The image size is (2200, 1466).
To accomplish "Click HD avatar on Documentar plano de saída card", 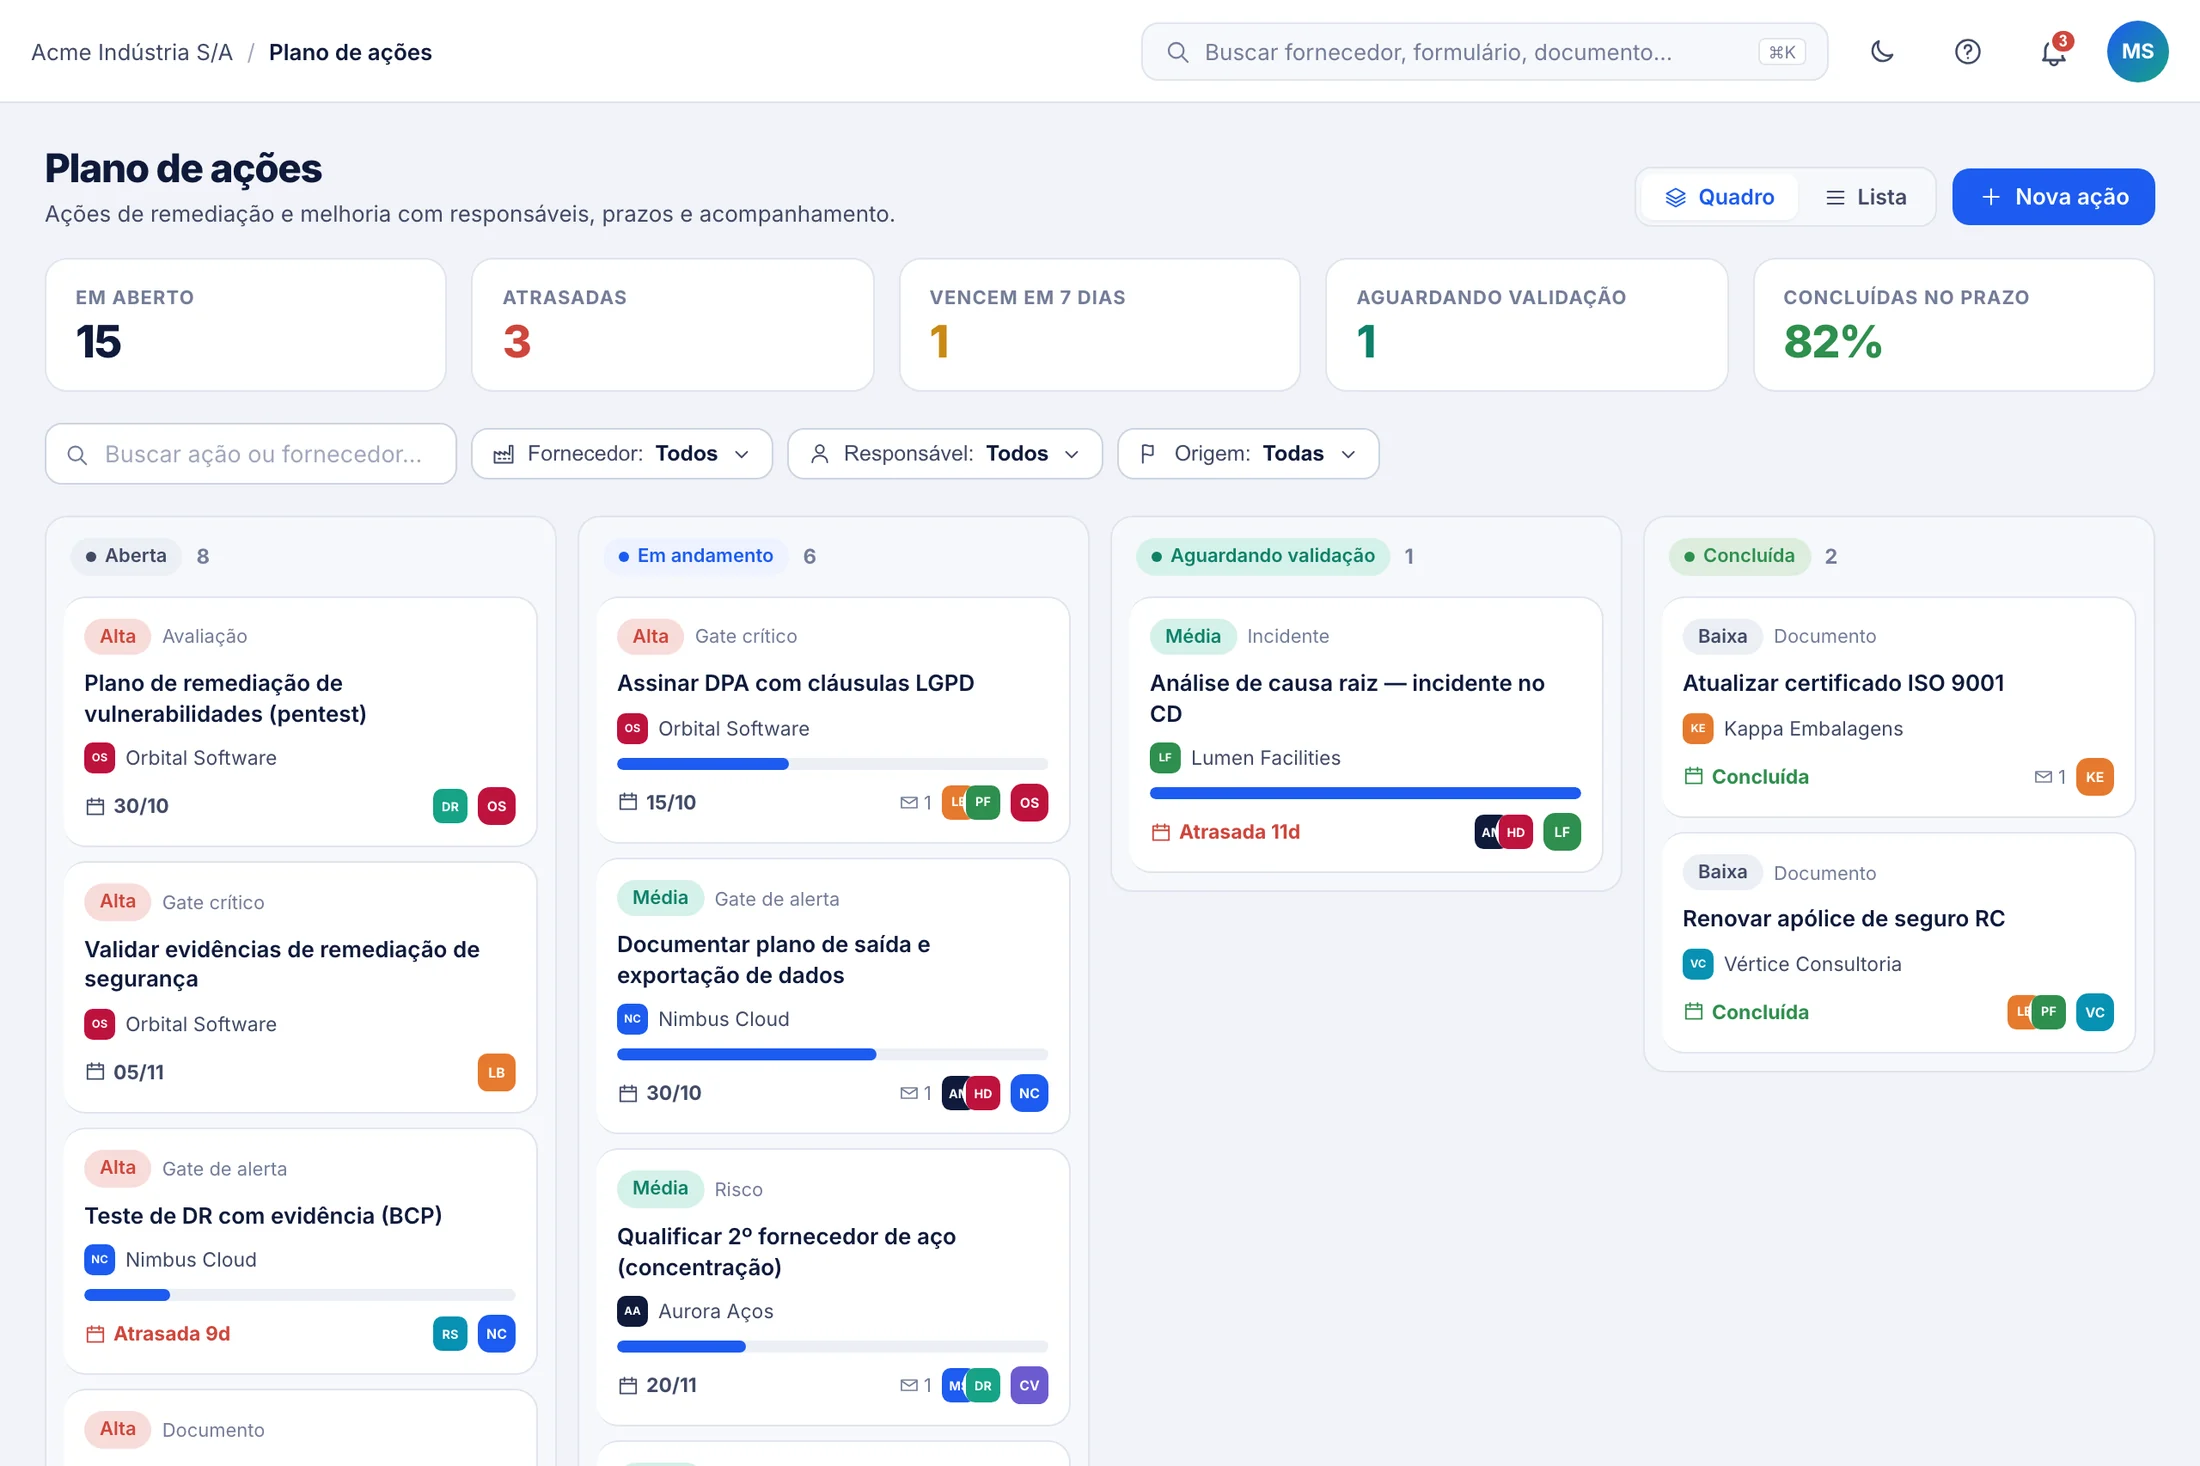I will pyautogui.click(x=983, y=1093).
